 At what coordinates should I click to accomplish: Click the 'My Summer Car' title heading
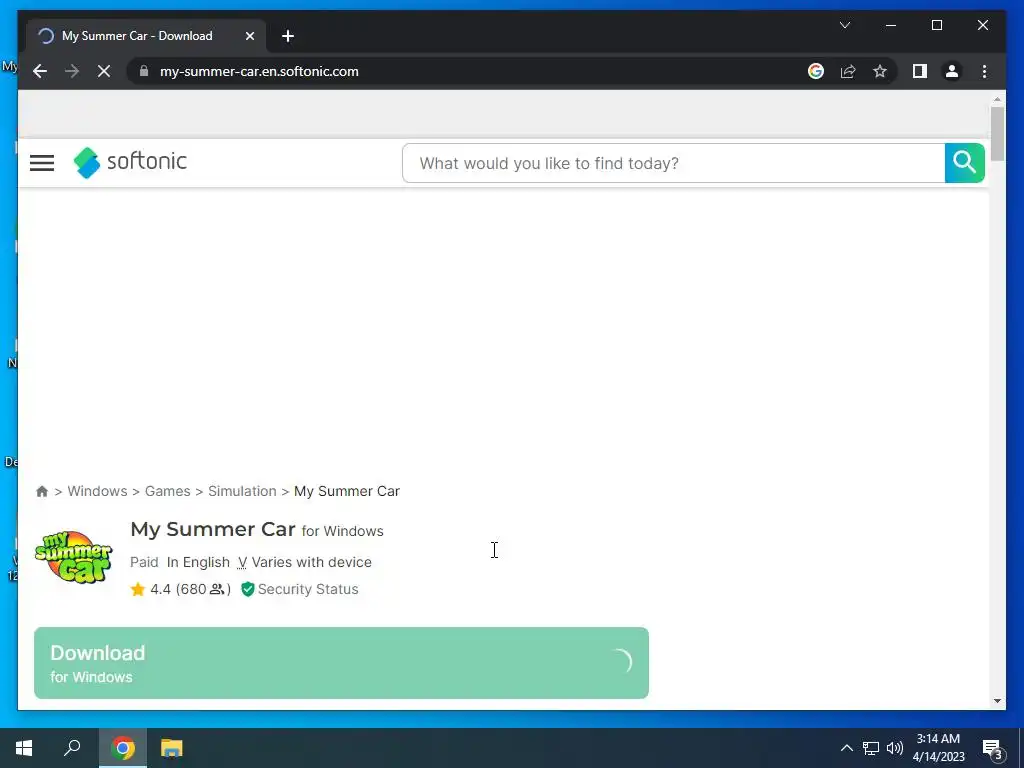[x=213, y=529]
